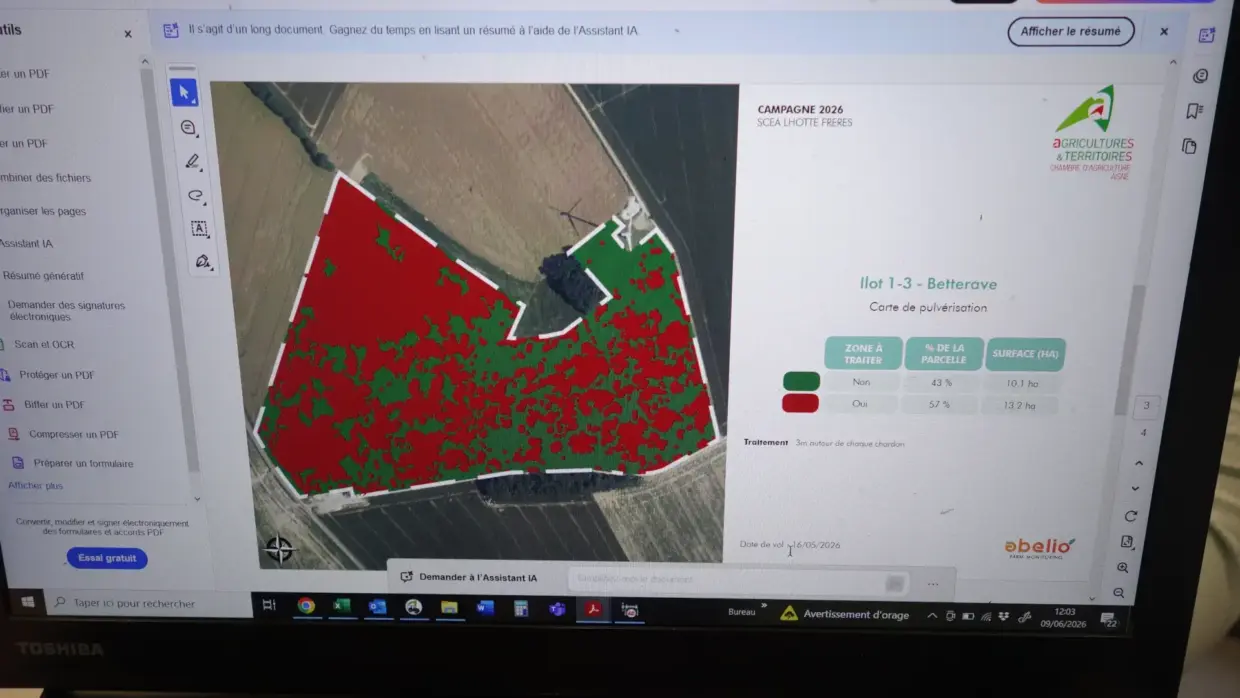The image size is (1240, 698).
Task: Click the red Oui legend swatch
Action: click(800, 403)
